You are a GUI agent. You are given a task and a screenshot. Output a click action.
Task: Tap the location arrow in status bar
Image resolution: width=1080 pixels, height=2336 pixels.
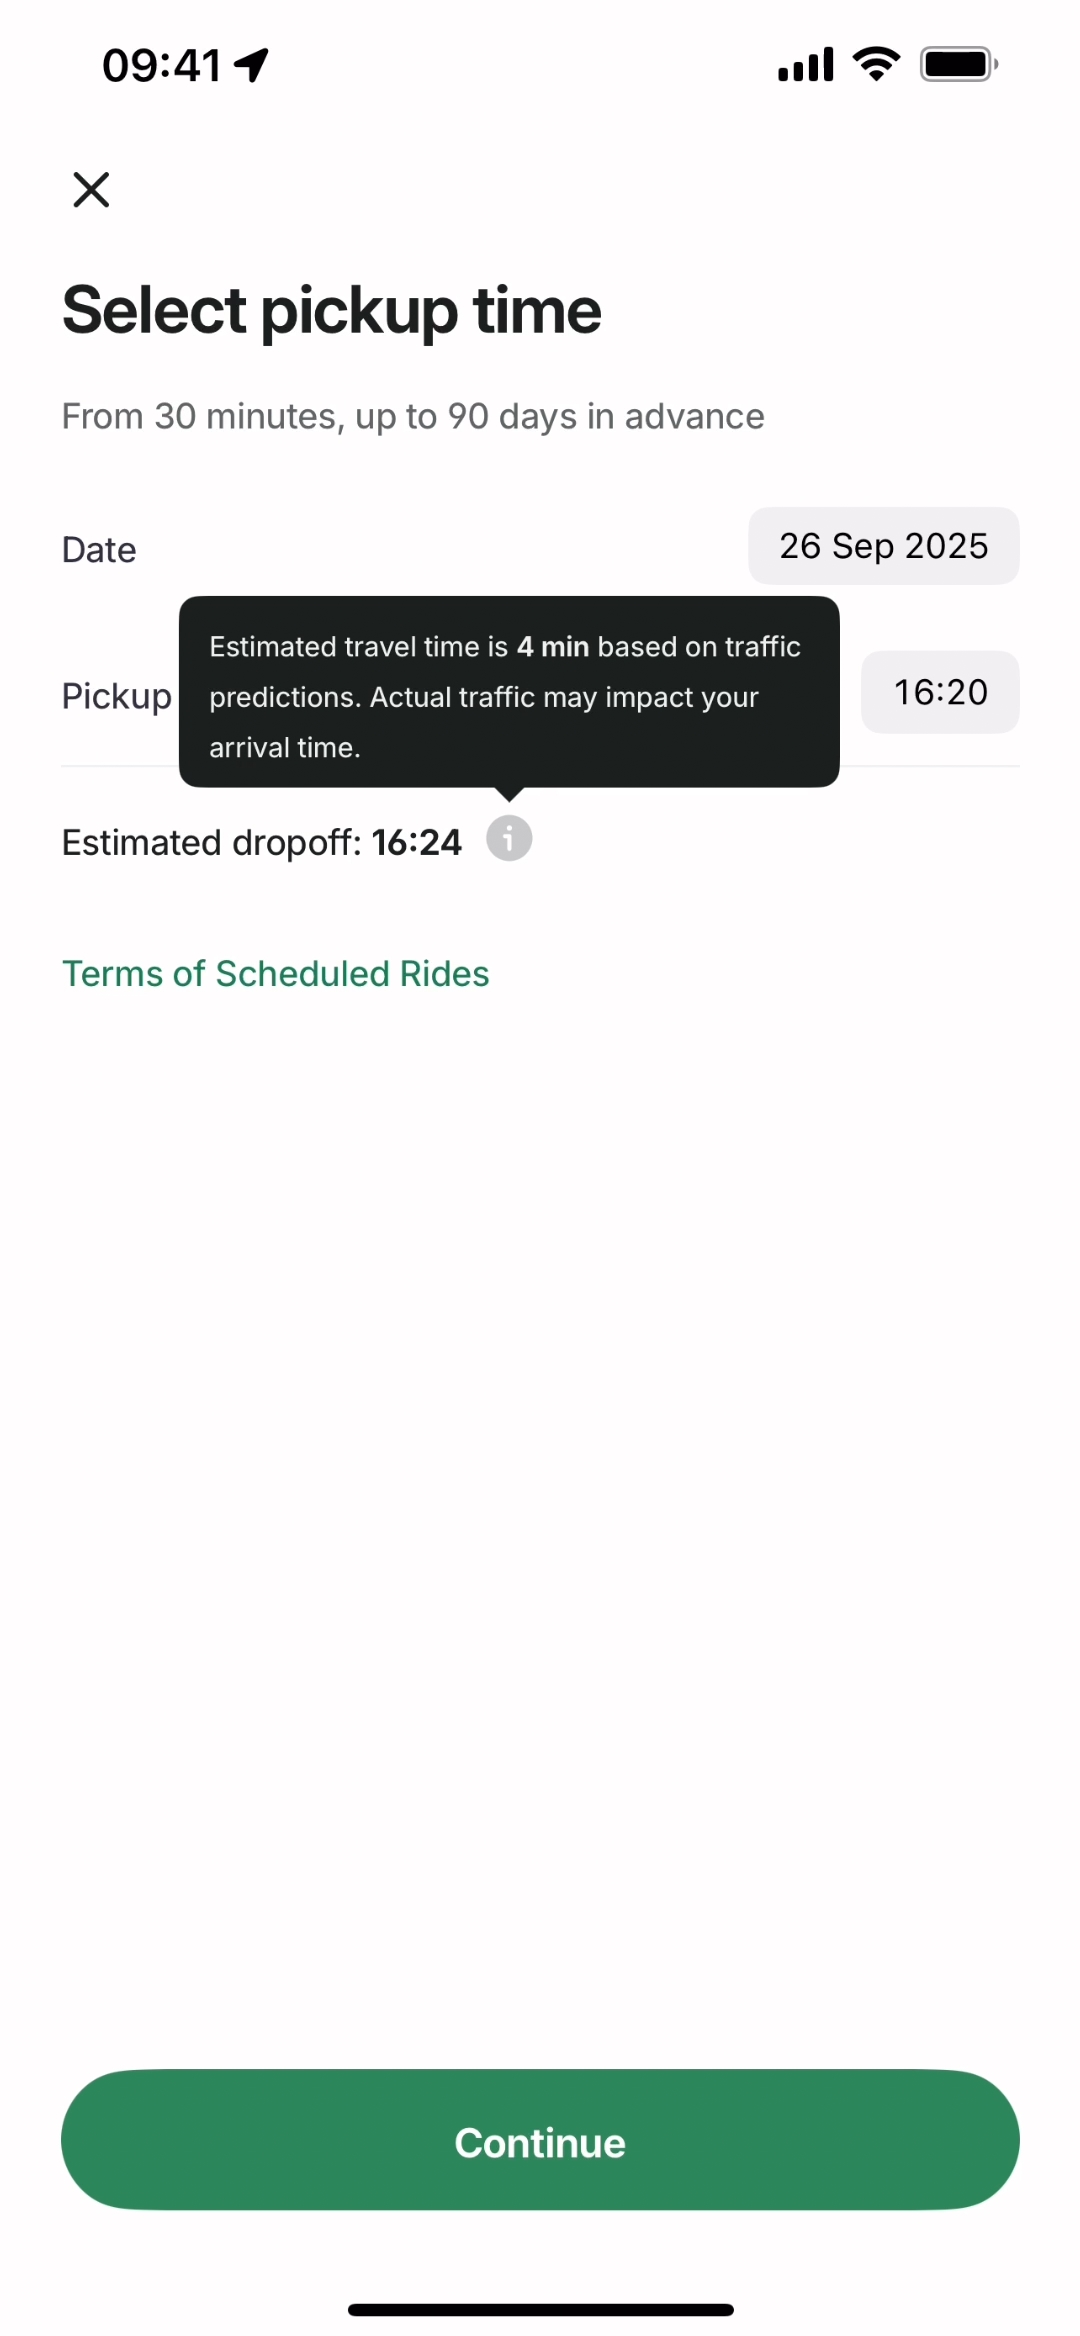(x=252, y=65)
